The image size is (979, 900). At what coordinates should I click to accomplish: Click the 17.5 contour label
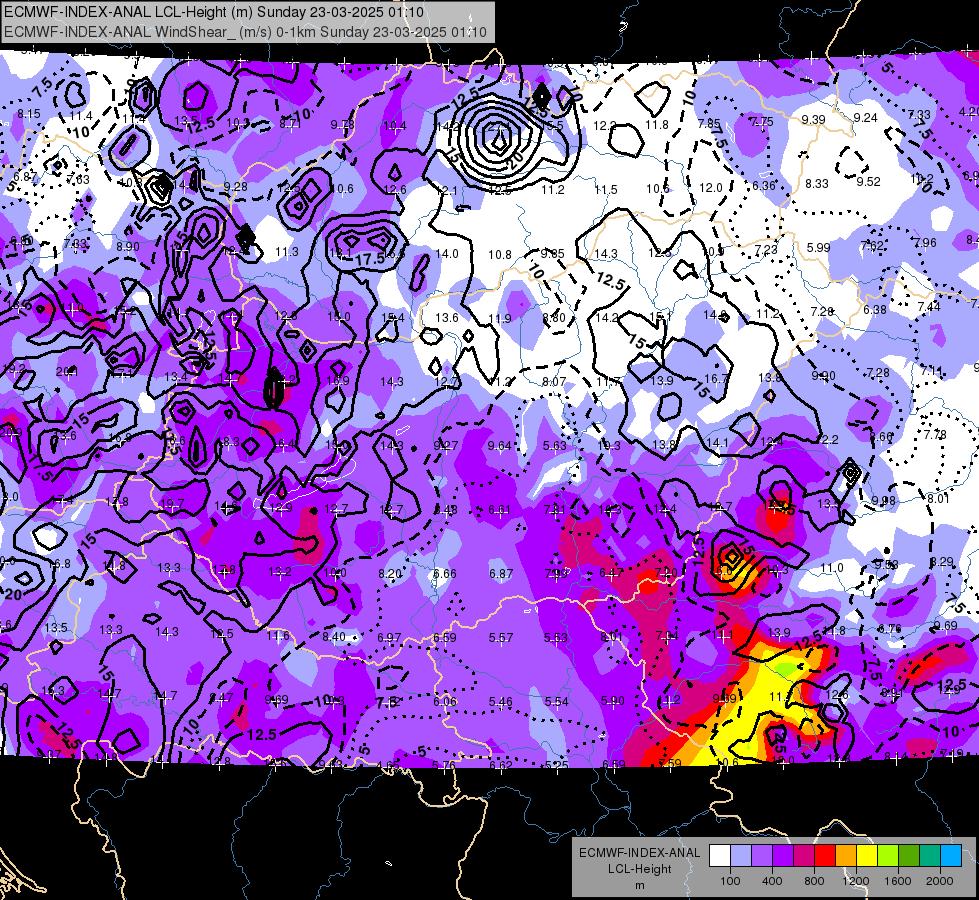(370, 259)
